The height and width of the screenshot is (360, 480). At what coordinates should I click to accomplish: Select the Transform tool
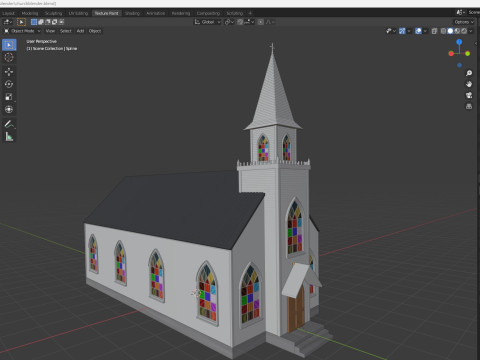point(9,109)
